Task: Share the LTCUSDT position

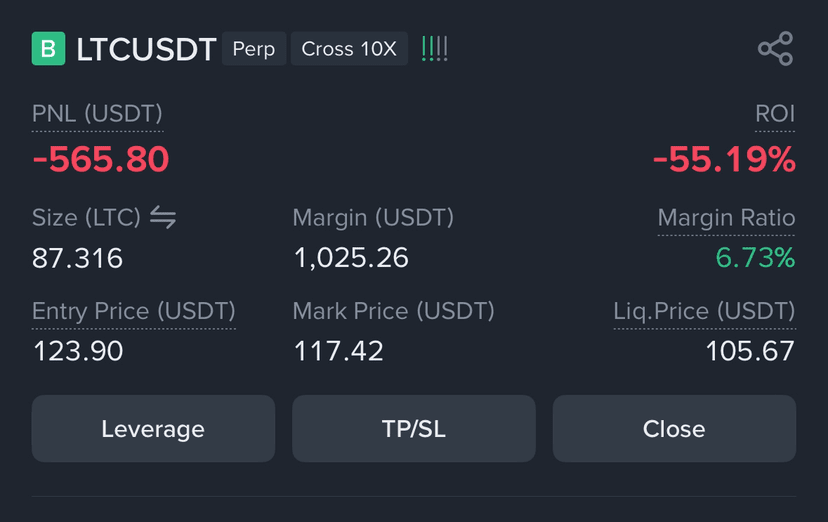Action: [x=776, y=49]
